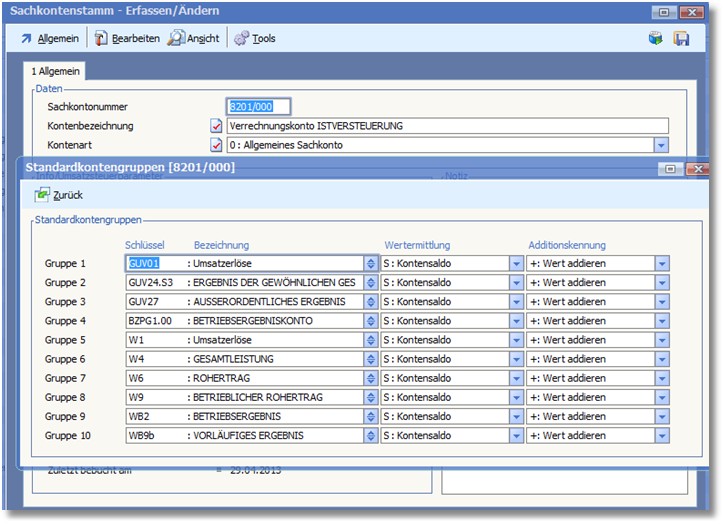The width and height of the screenshot is (723, 524).
Task: Click the Allgemein arrow icon in toolbar
Action: [26, 38]
